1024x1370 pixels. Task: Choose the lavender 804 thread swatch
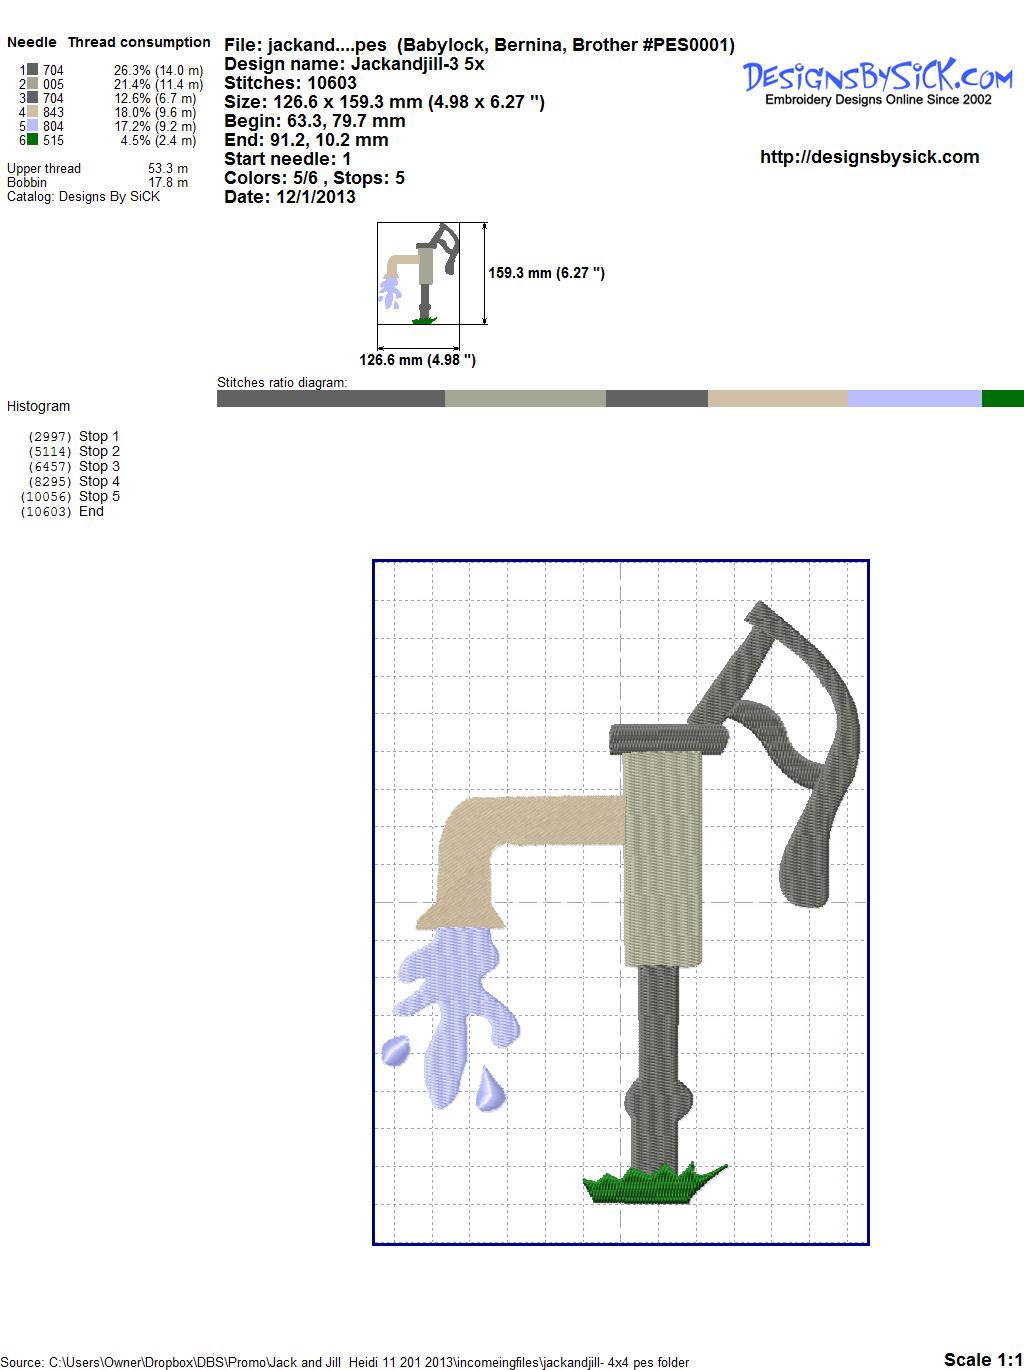pyautogui.click(x=33, y=126)
